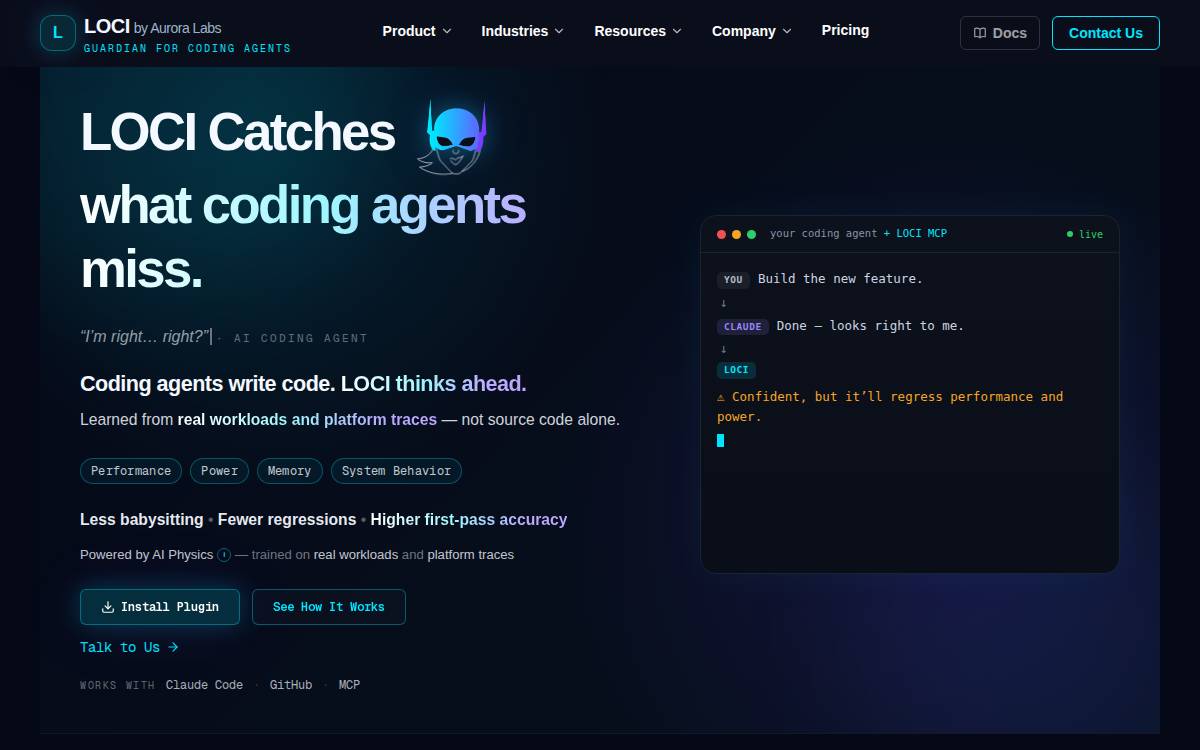Click 'Powered by AI Physics' text
The image size is (1200, 750).
click(x=147, y=555)
